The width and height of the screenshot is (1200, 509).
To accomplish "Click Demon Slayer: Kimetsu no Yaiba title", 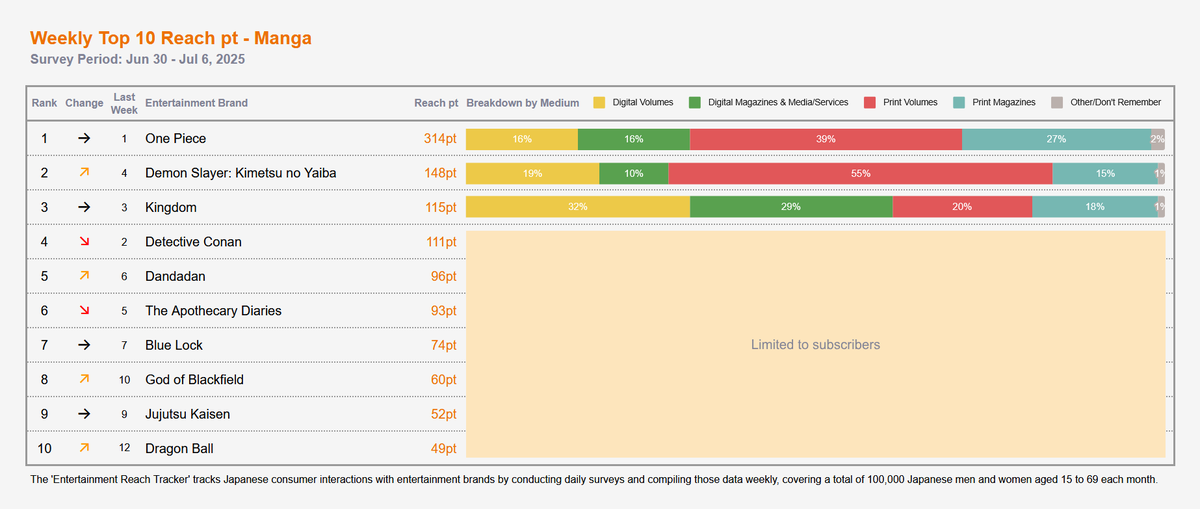I will (240, 173).
